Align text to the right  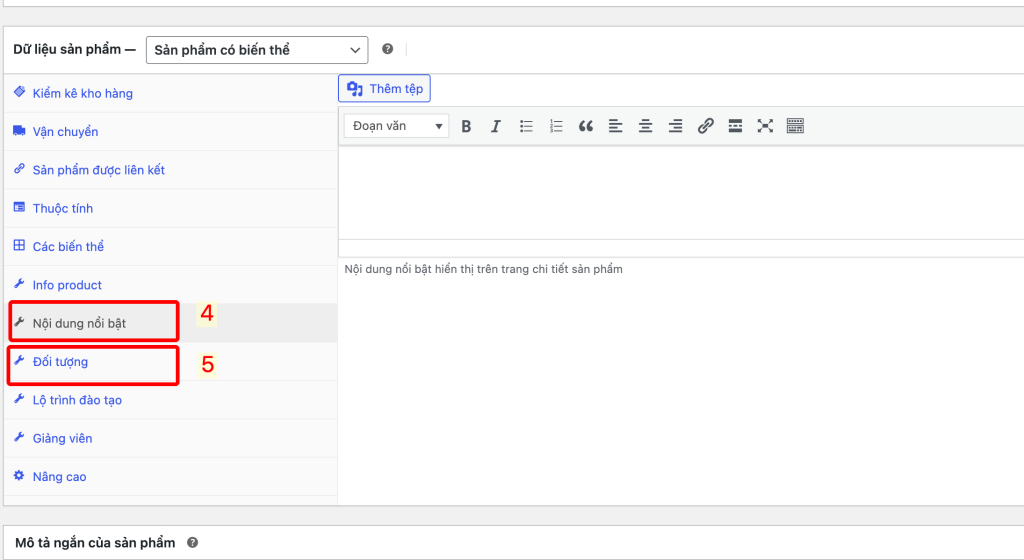675,126
